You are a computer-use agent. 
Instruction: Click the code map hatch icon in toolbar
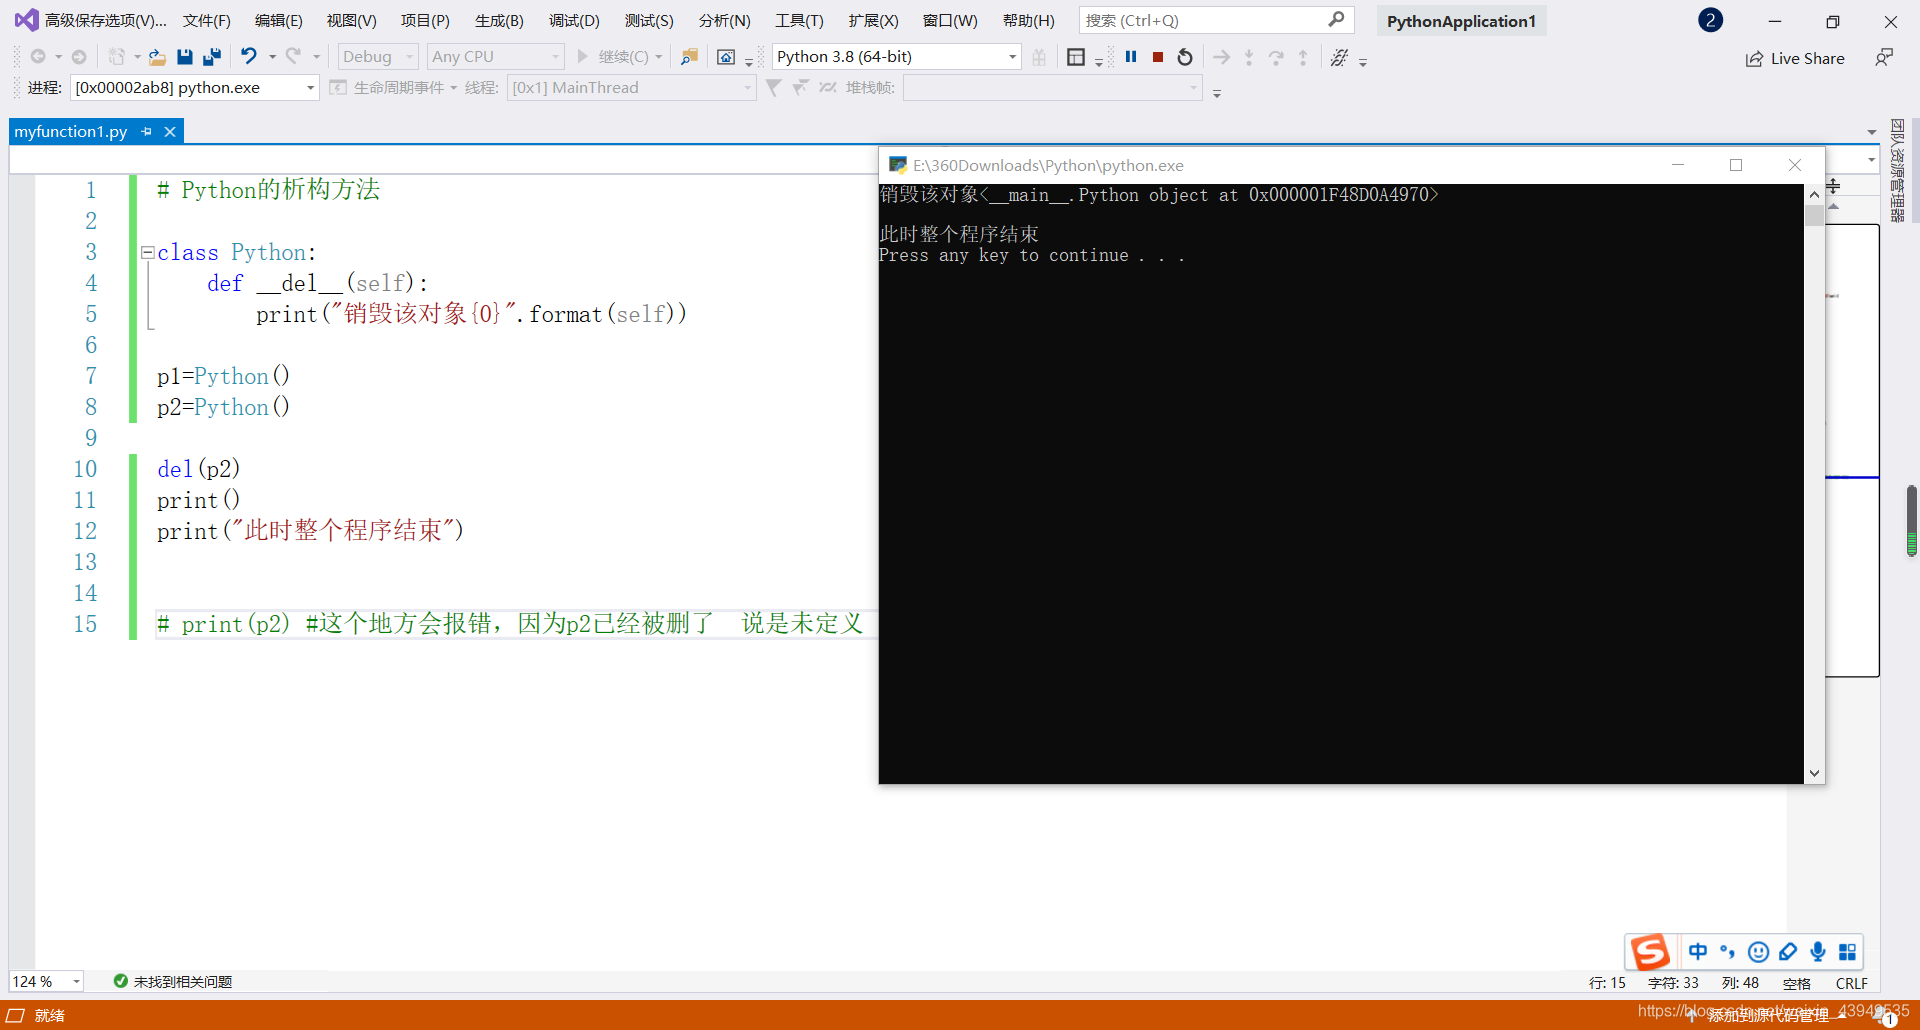1340,57
